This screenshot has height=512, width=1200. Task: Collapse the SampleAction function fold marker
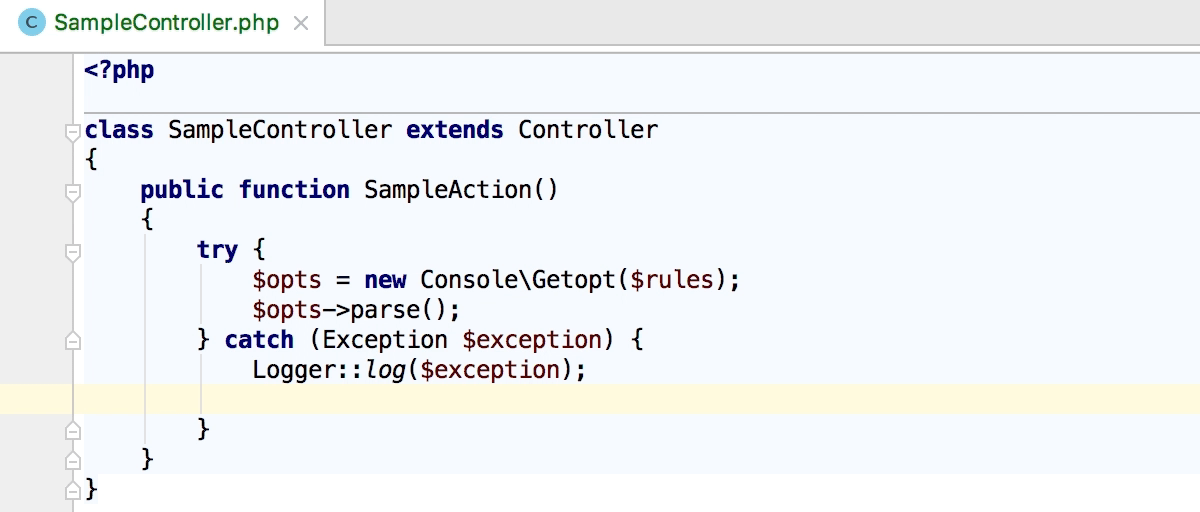click(x=72, y=191)
